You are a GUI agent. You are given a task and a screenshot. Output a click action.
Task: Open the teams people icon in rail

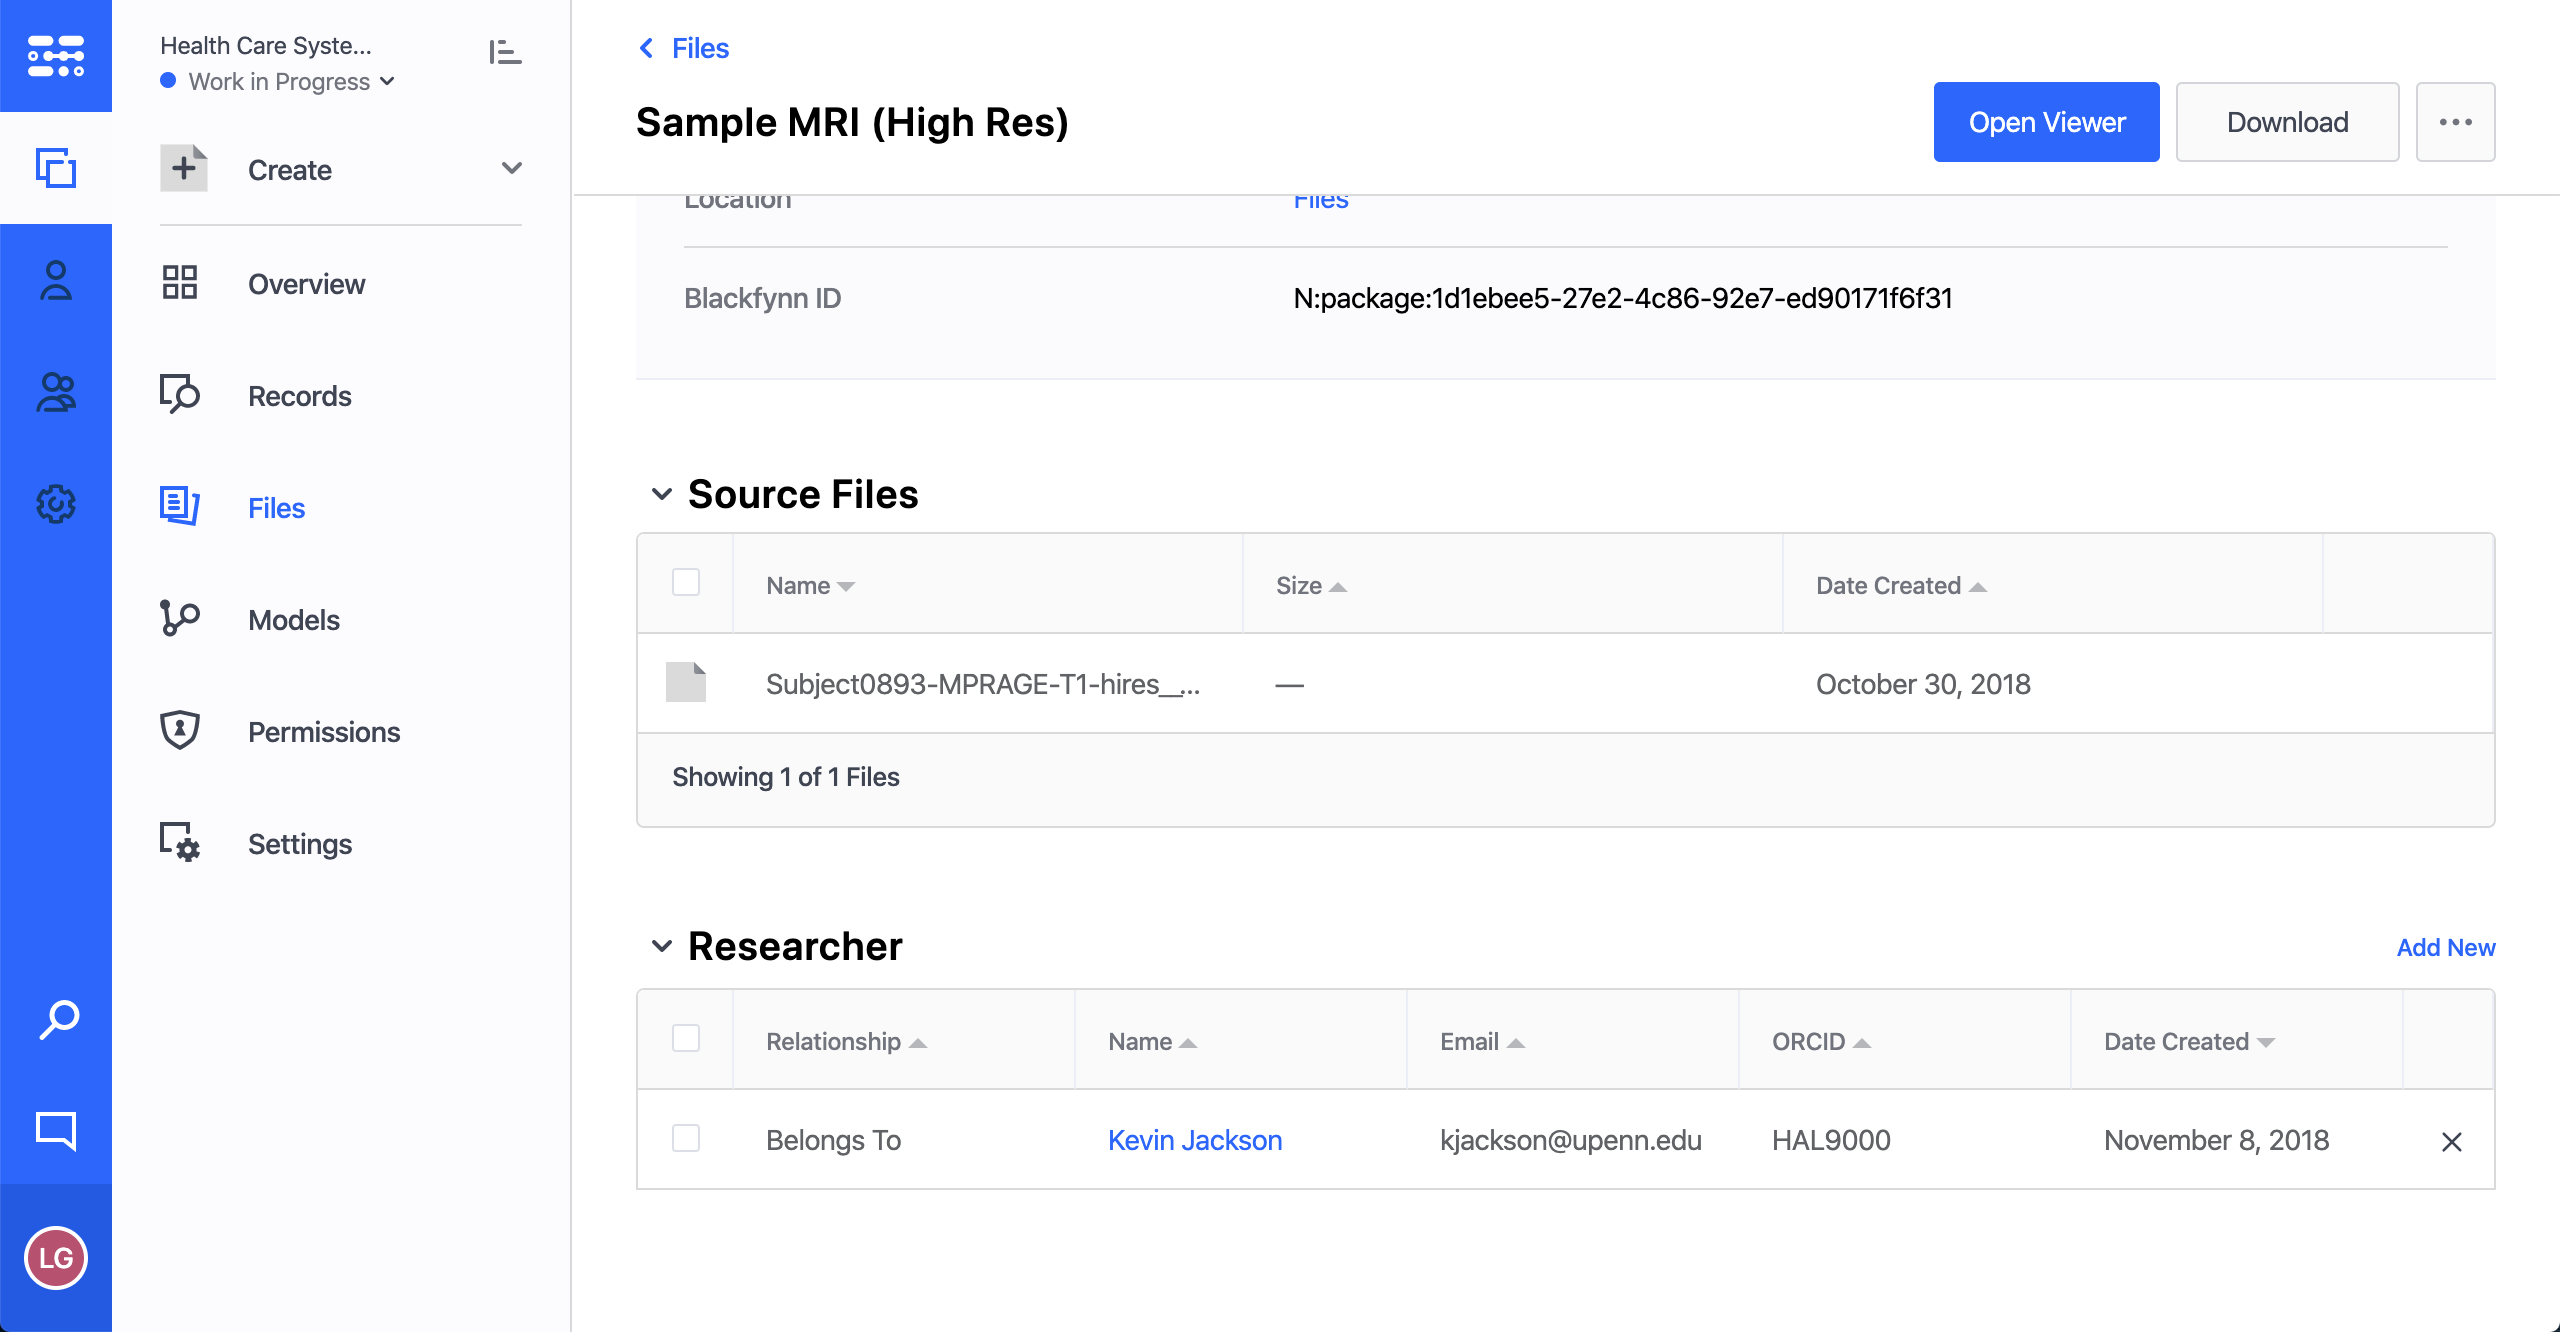[56, 392]
